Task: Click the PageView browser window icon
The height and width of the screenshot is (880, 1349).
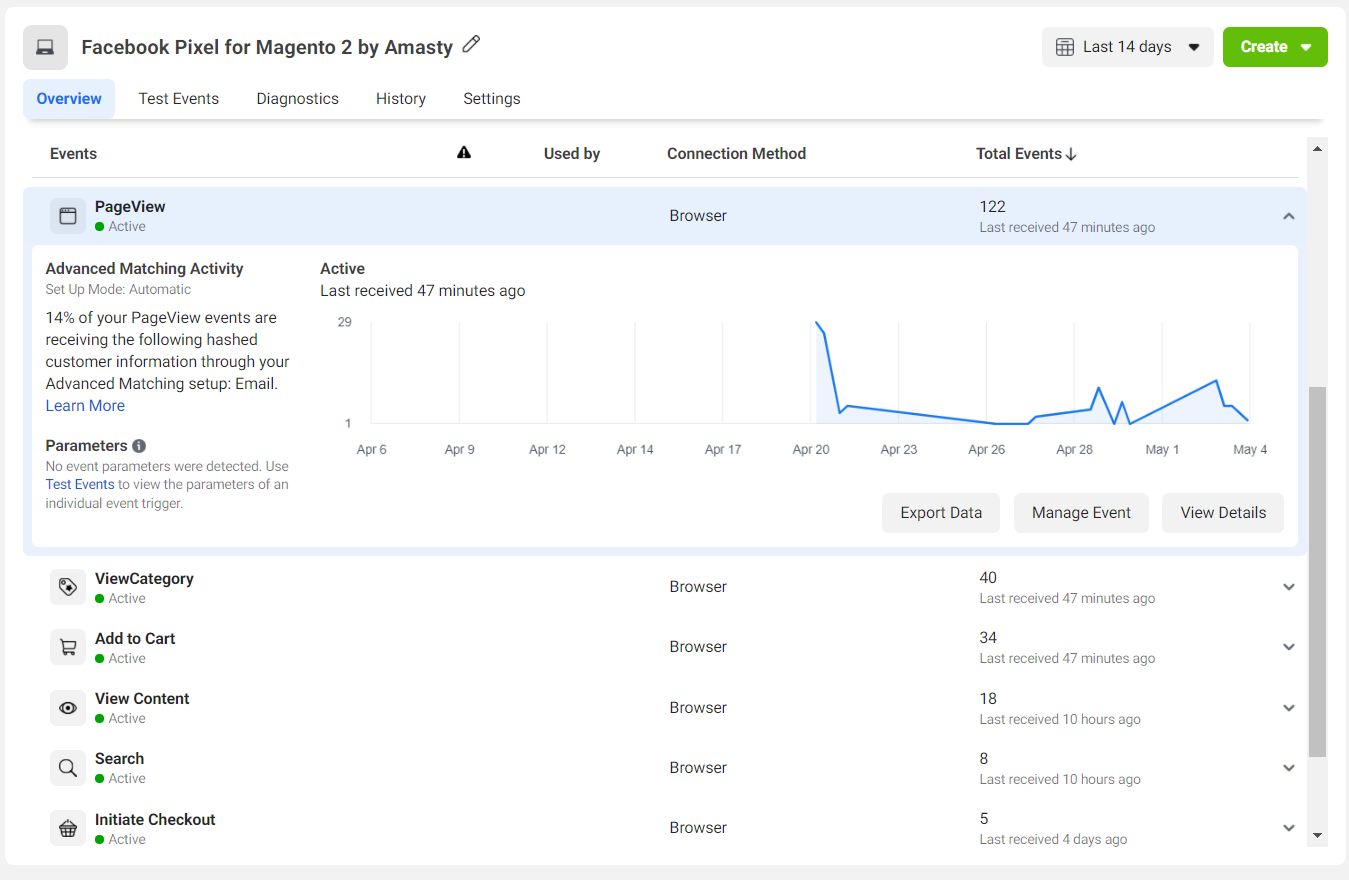Action: click(x=68, y=216)
